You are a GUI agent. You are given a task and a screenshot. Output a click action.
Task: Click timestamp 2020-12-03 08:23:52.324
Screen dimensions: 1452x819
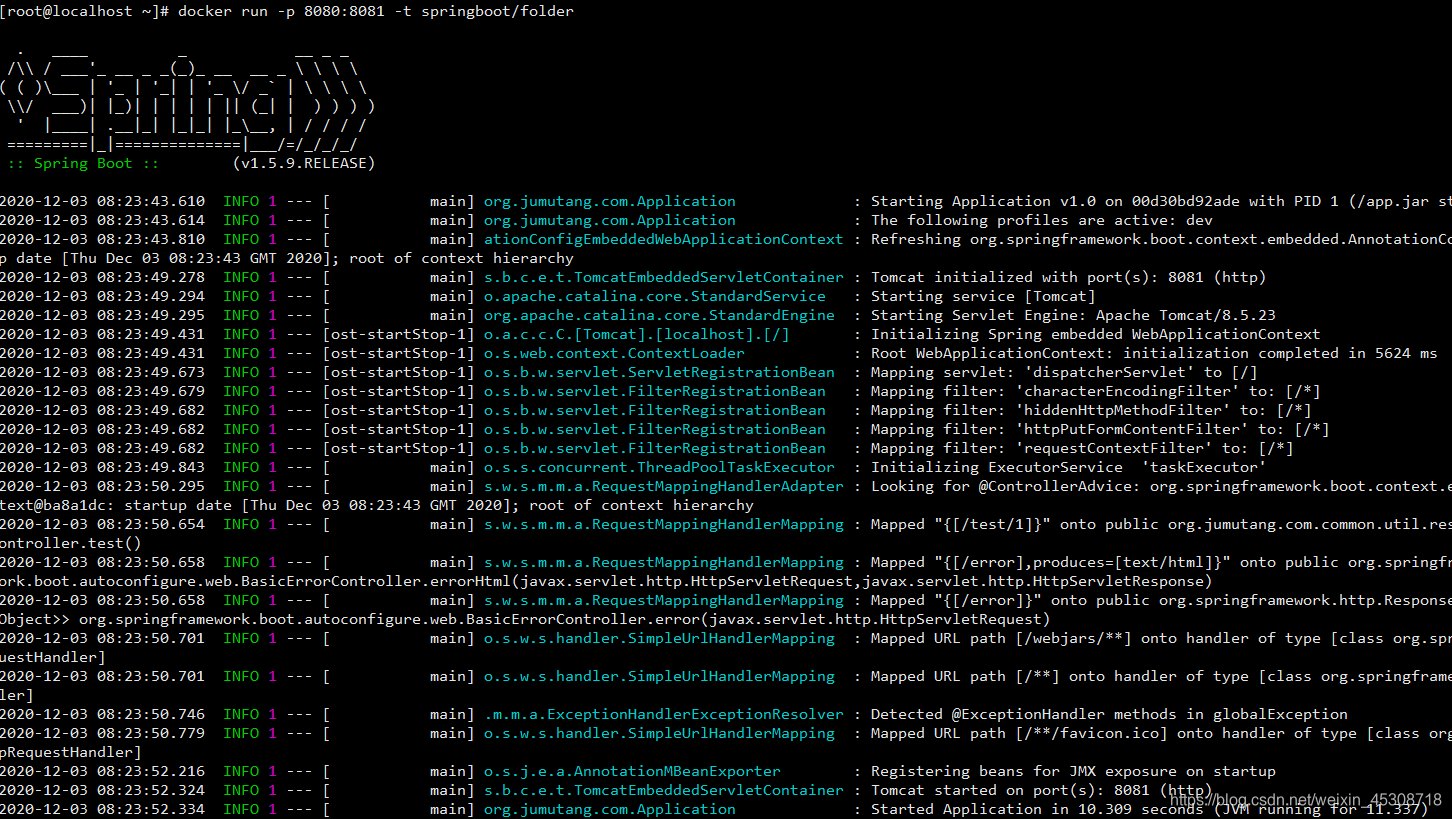tap(103, 790)
